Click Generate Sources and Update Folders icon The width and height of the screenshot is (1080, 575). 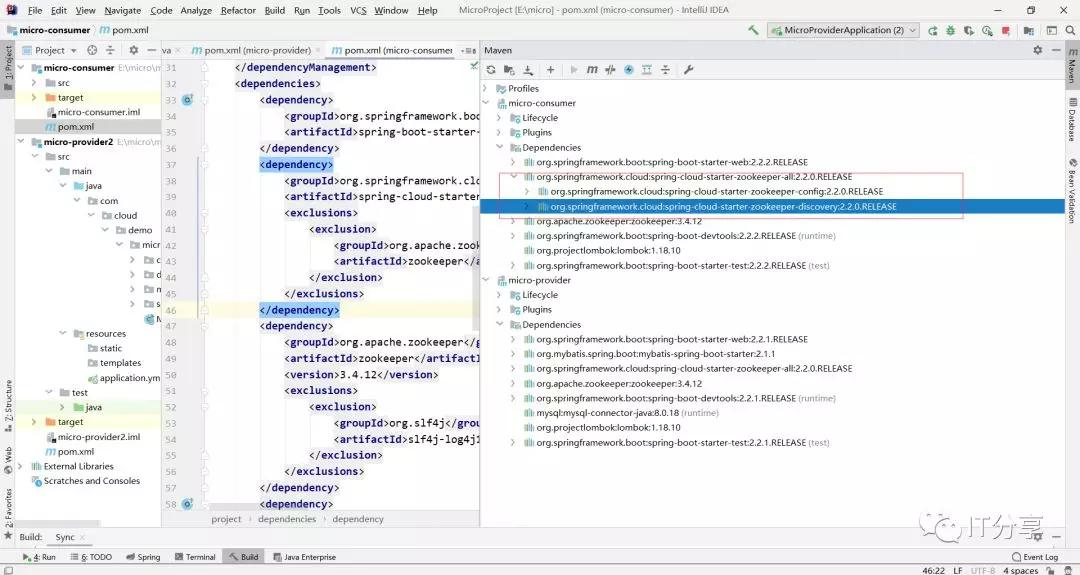pos(509,70)
